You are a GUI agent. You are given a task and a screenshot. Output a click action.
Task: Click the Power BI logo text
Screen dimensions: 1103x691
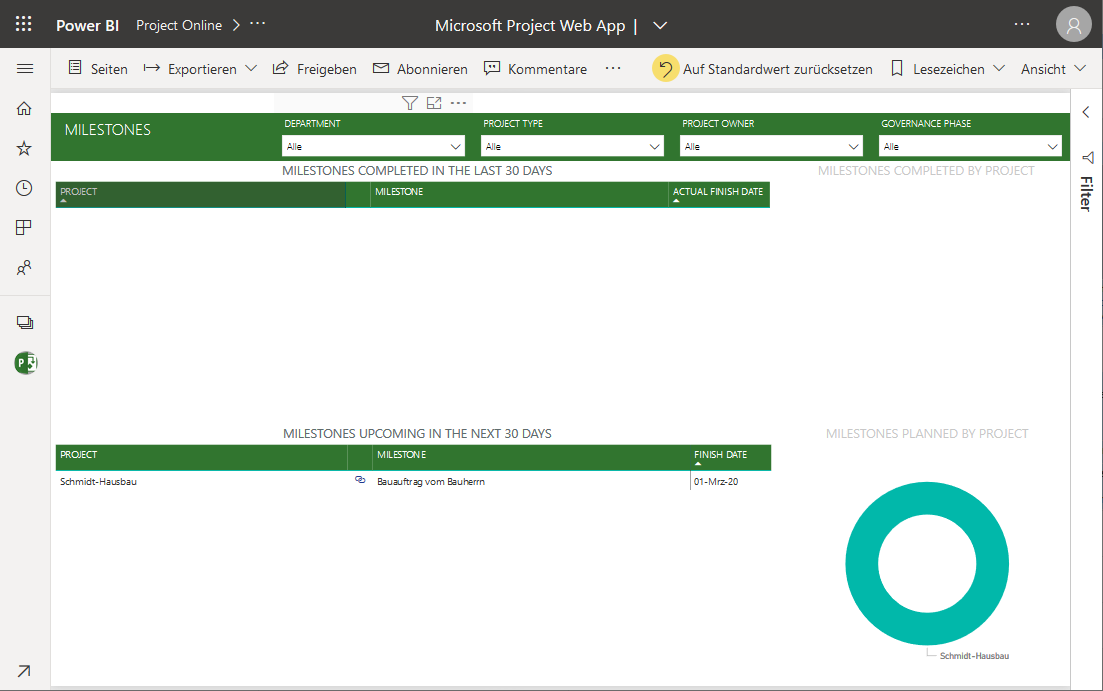pyautogui.click(x=87, y=25)
